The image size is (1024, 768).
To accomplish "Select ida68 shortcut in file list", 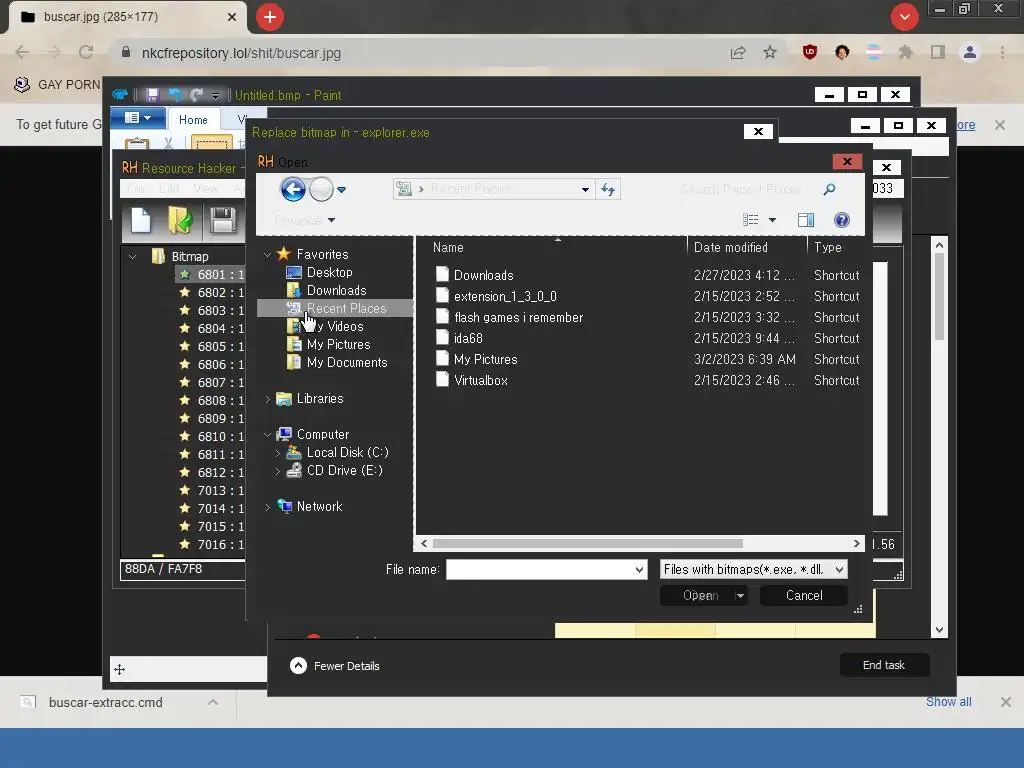I will click(468, 338).
